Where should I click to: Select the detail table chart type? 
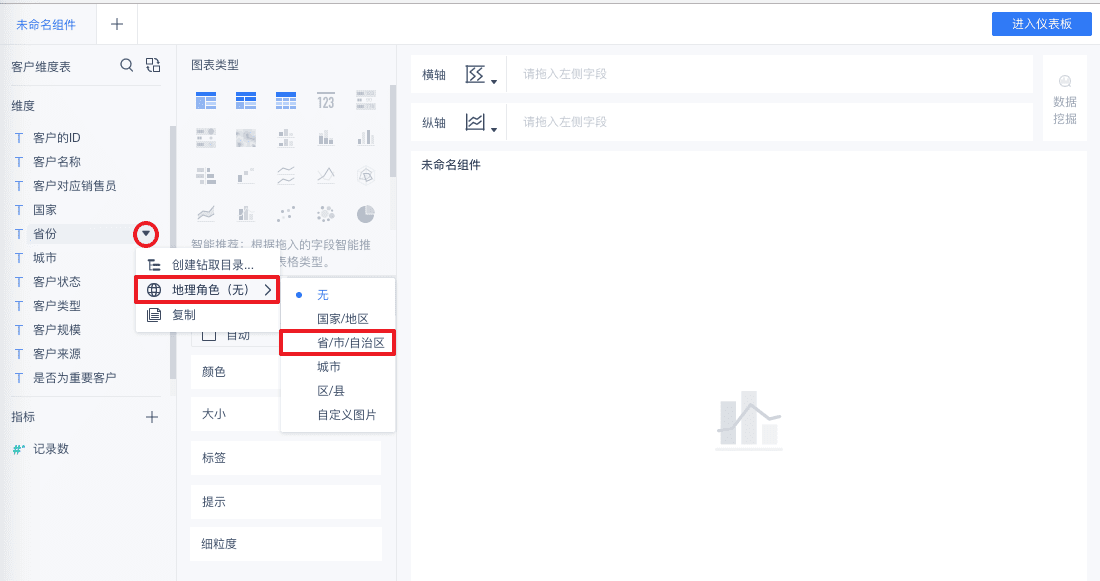click(286, 101)
